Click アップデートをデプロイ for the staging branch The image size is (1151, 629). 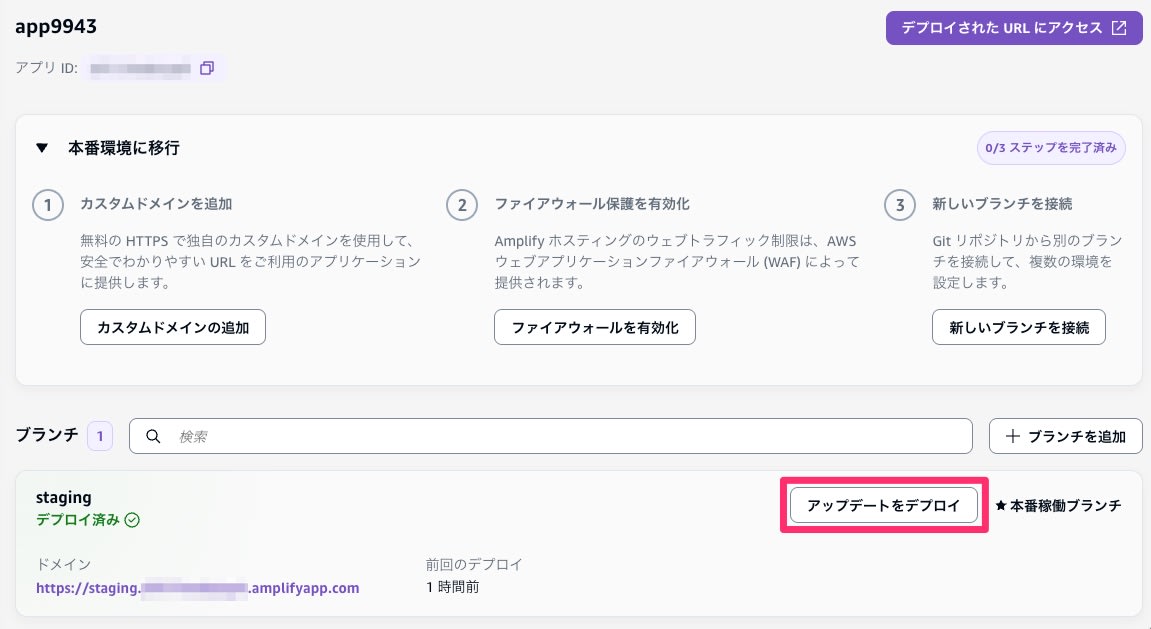883,505
